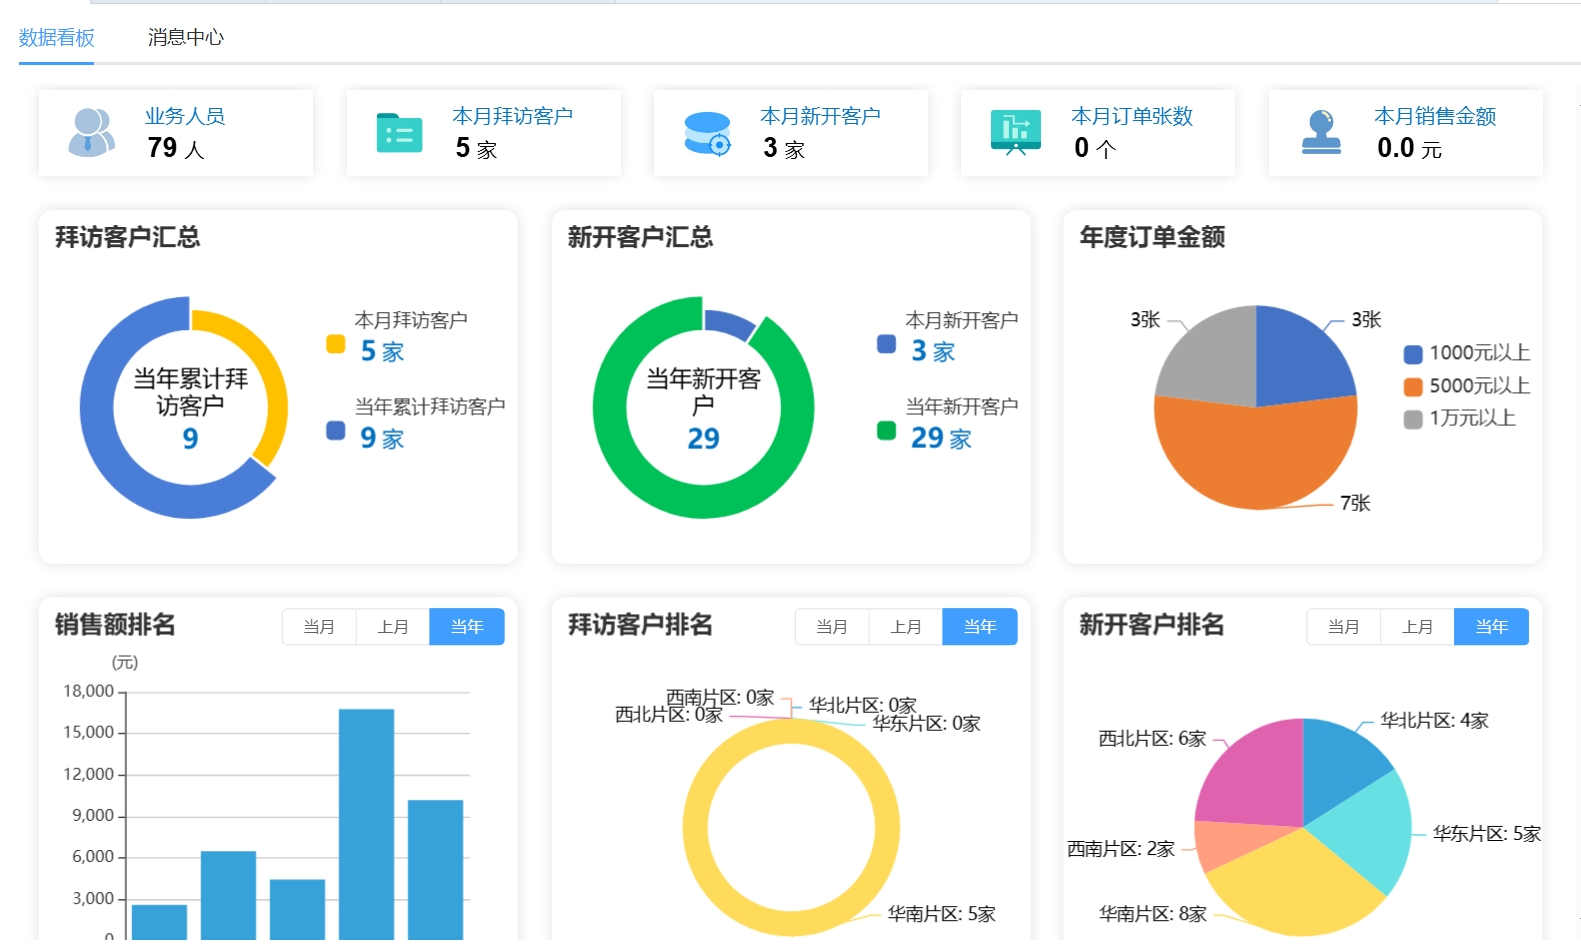Click the 本月订单张数 chart board icon
This screenshot has height=946, width=1581.
point(1015,132)
